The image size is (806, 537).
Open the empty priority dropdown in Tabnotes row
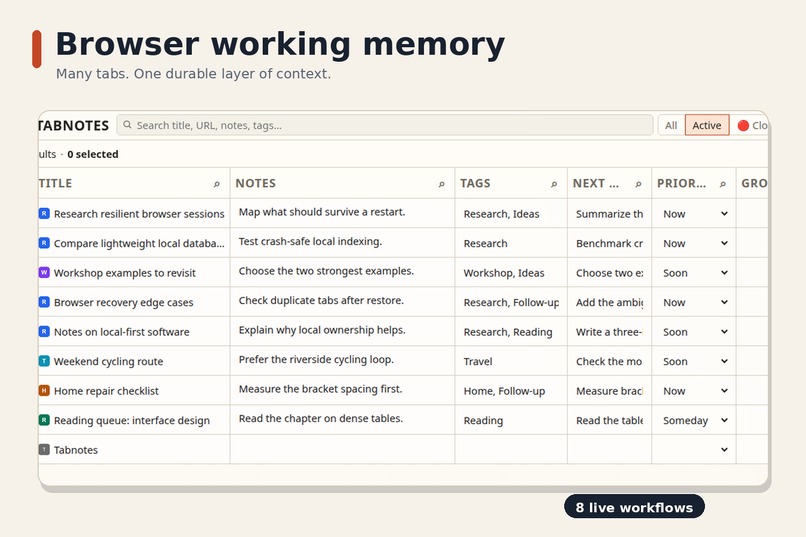tap(695, 450)
